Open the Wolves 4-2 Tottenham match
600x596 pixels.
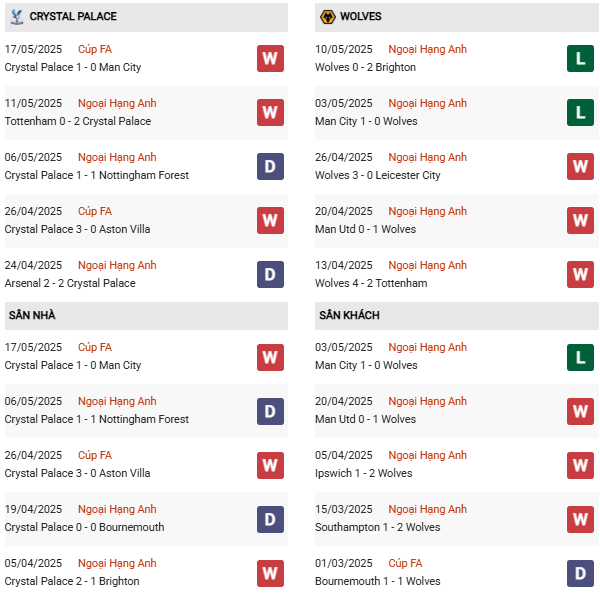(371, 283)
